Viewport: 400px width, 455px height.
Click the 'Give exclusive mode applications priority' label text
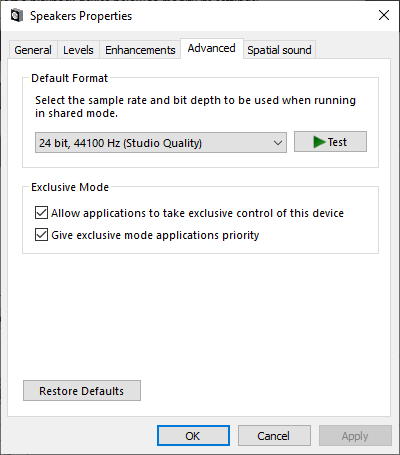point(155,235)
